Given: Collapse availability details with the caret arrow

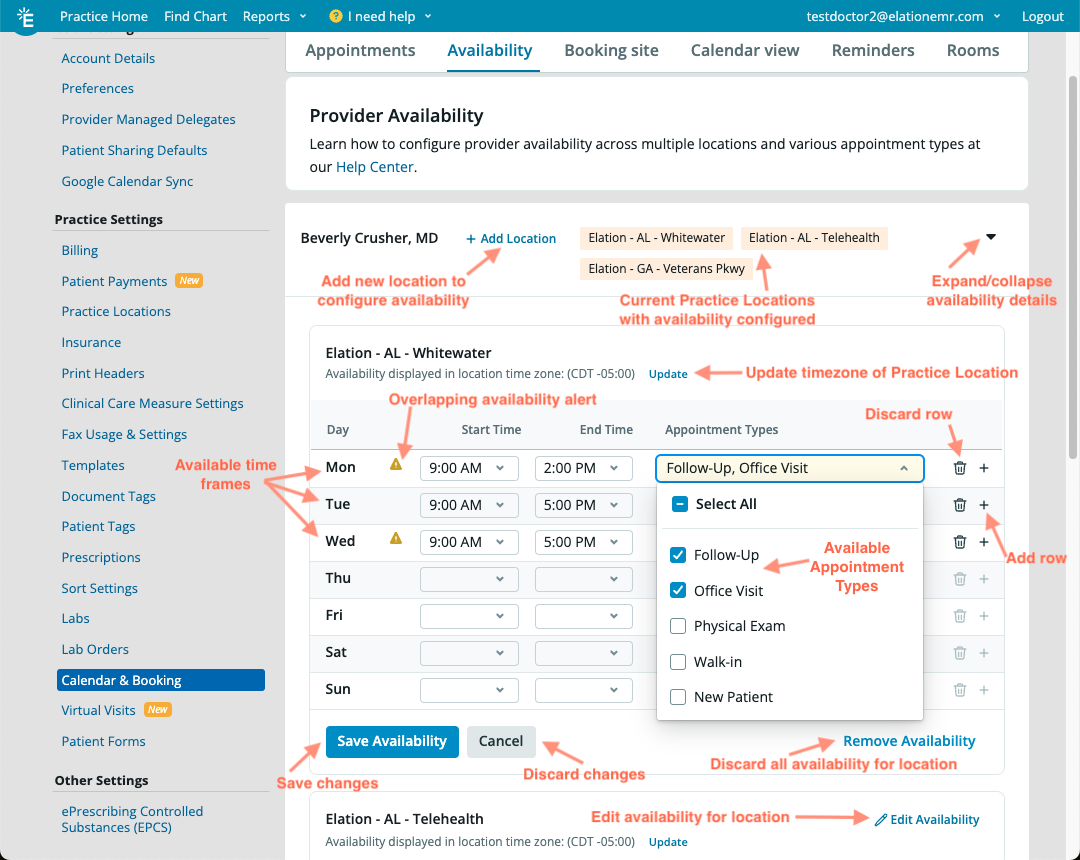Looking at the screenshot, I should pyautogui.click(x=990, y=237).
